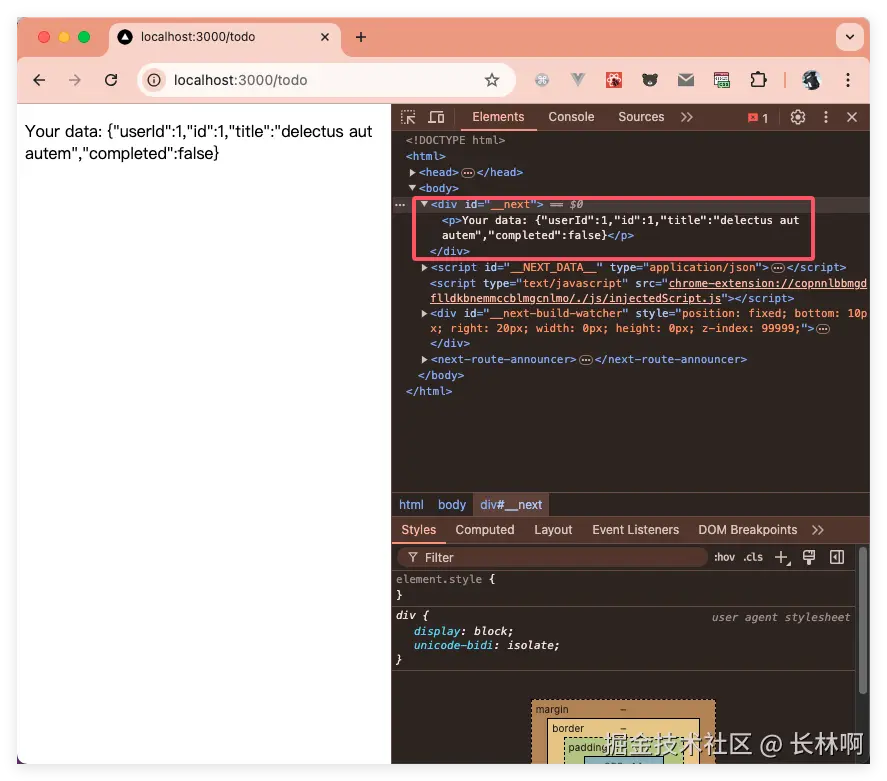887x781 pixels.
Task: Toggle the device toolbar emulation
Action: (436, 117)
